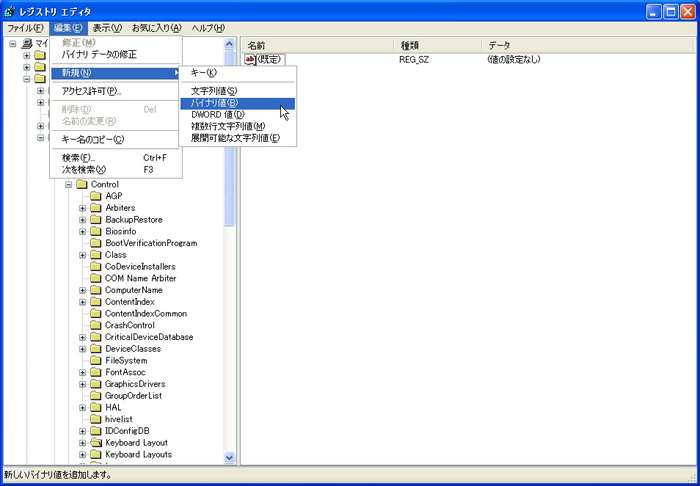
Task: Sort by the データ column header
Action: click(589, 45)
